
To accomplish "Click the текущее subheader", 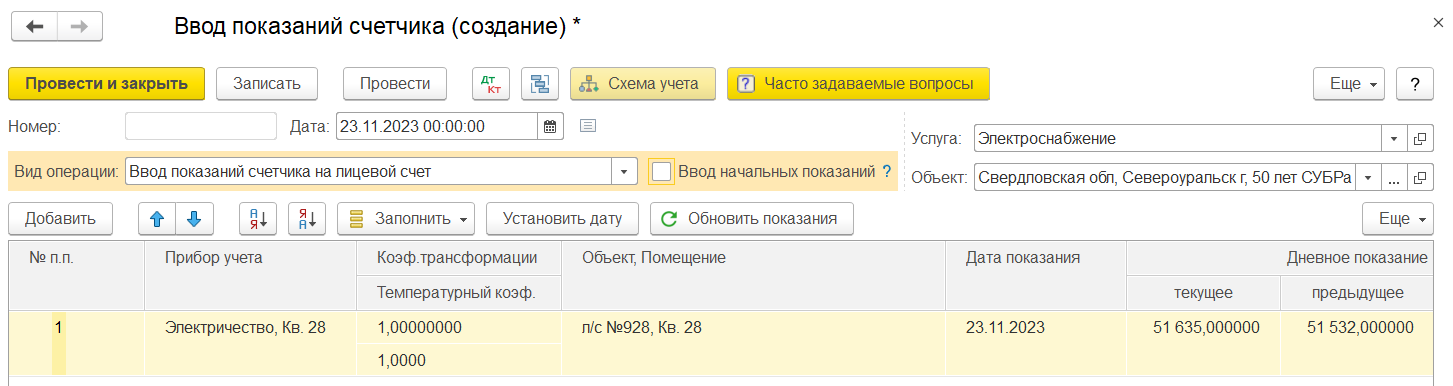I will 1203,293.
